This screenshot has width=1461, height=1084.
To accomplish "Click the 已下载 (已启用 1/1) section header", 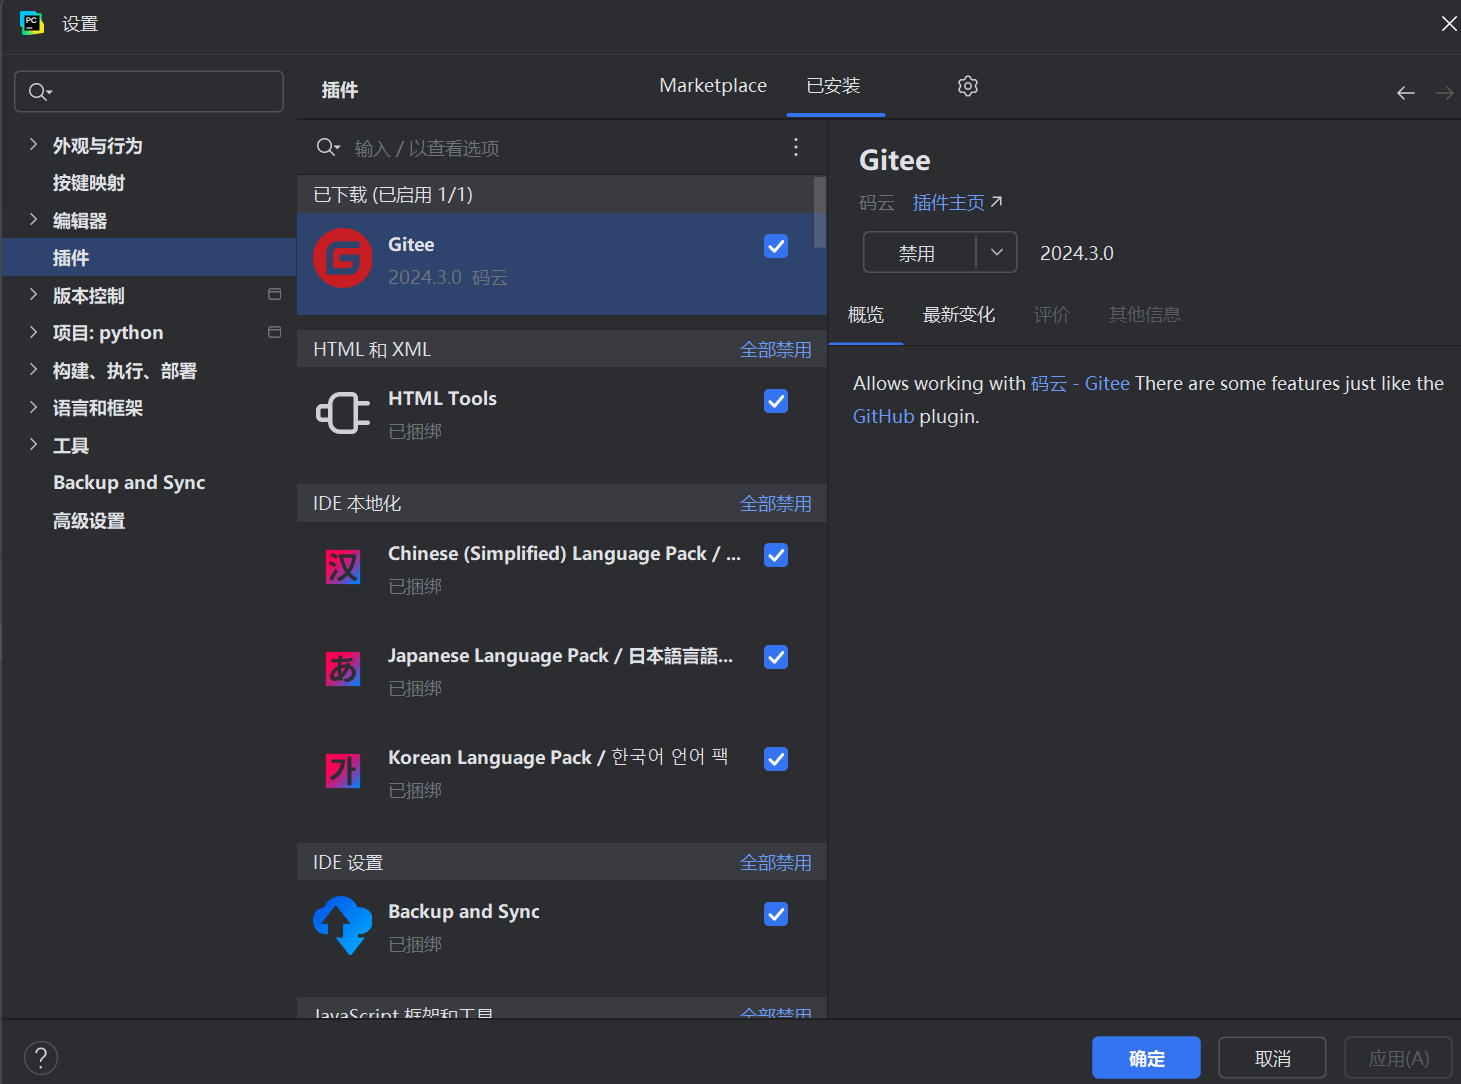I will (562, 194).
